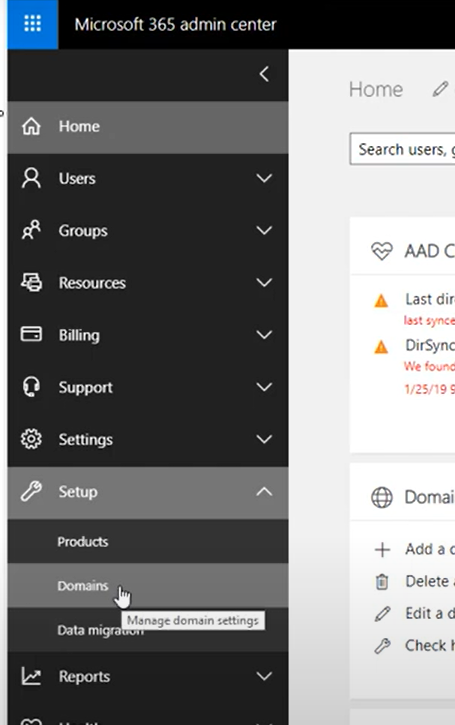This screenshot has width=455, height=725.
Task: Click the Domains card heading
Action: pyautogui.click(x=430, y=498)
